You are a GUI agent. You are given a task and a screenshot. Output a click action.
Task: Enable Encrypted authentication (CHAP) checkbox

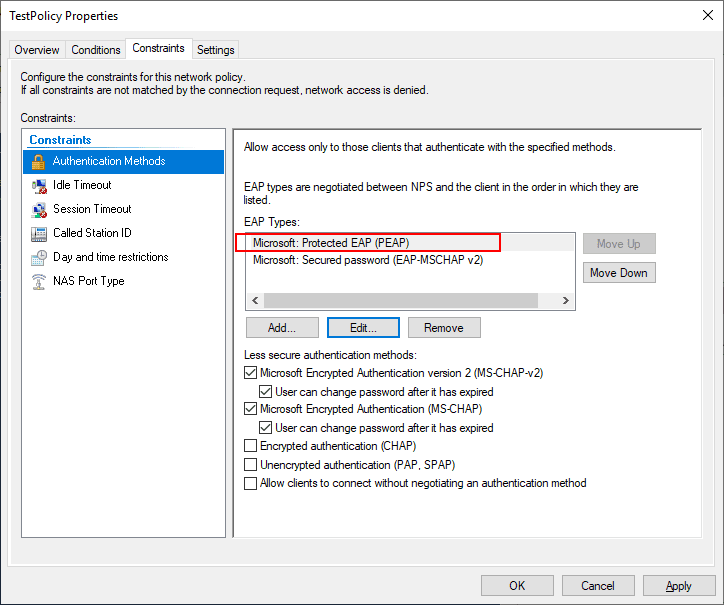[x=251, y=446]
